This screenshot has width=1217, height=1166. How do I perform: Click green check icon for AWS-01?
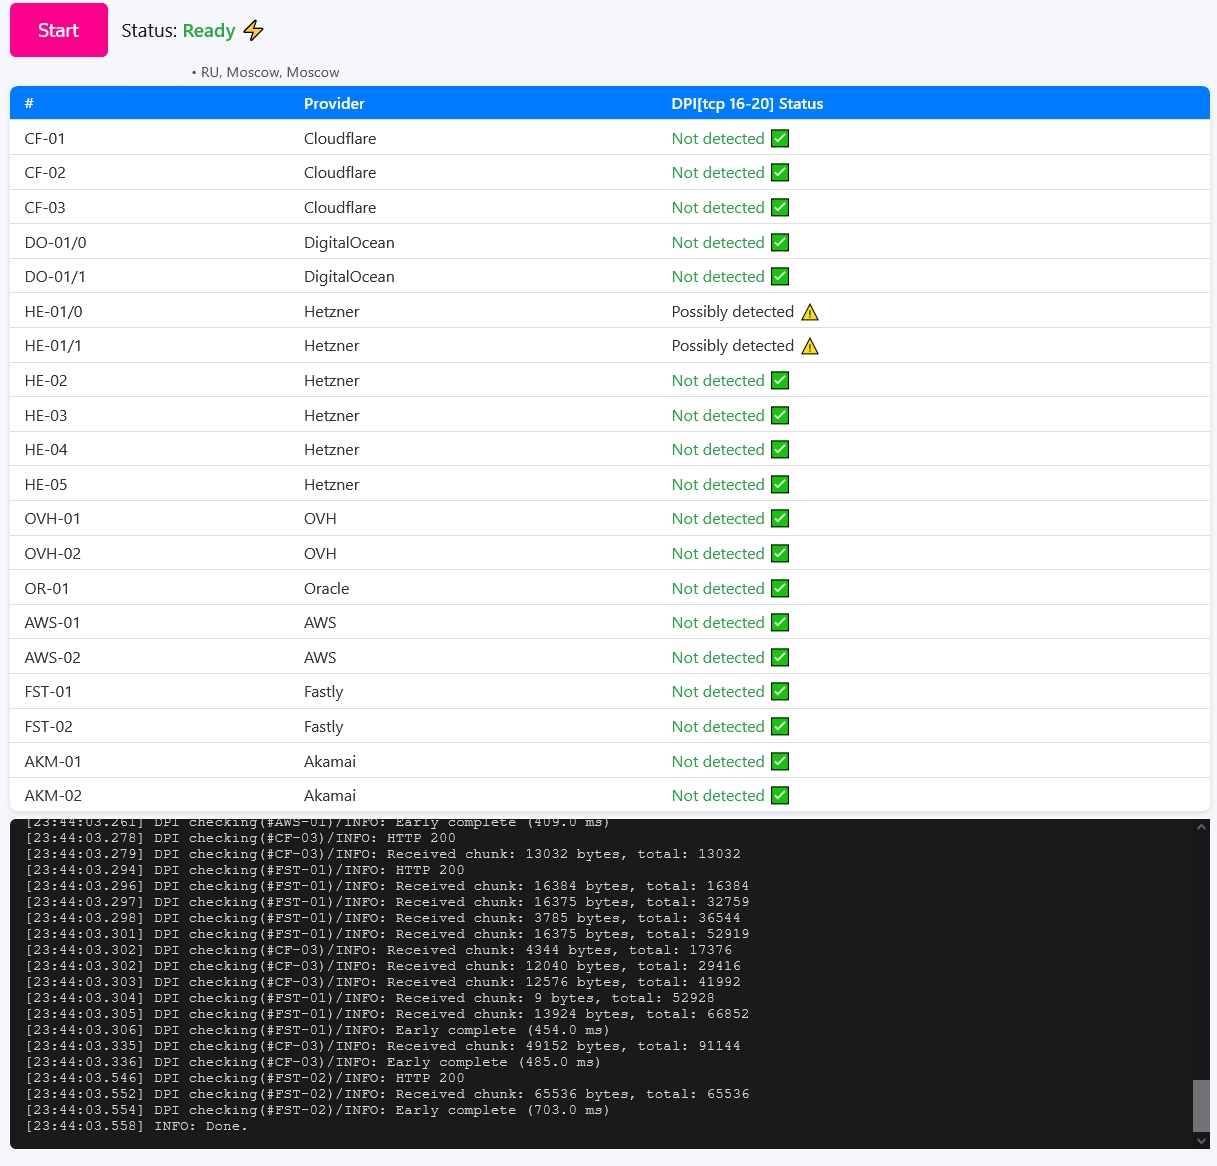tap(780, 623)
